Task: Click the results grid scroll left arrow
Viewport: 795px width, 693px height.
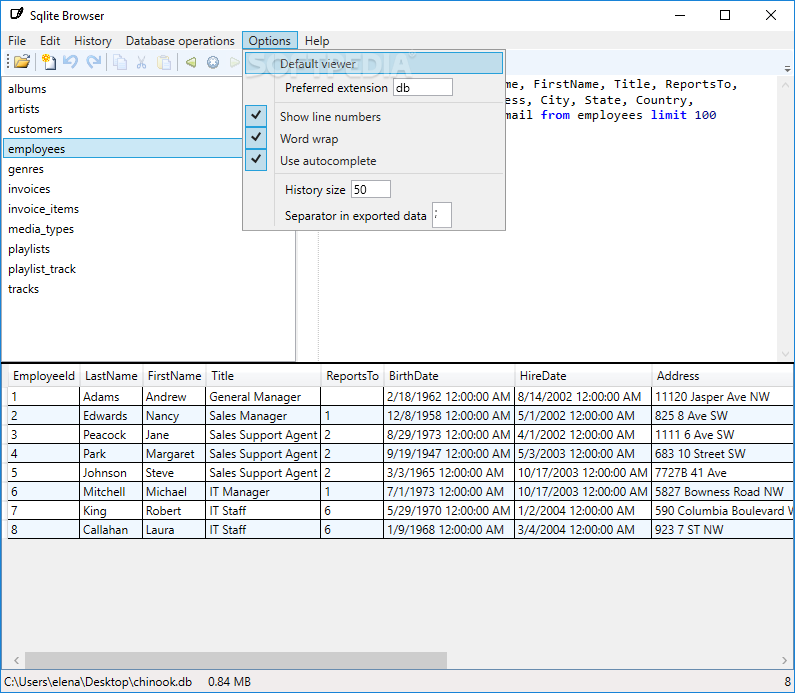Action: click(16, 660)
